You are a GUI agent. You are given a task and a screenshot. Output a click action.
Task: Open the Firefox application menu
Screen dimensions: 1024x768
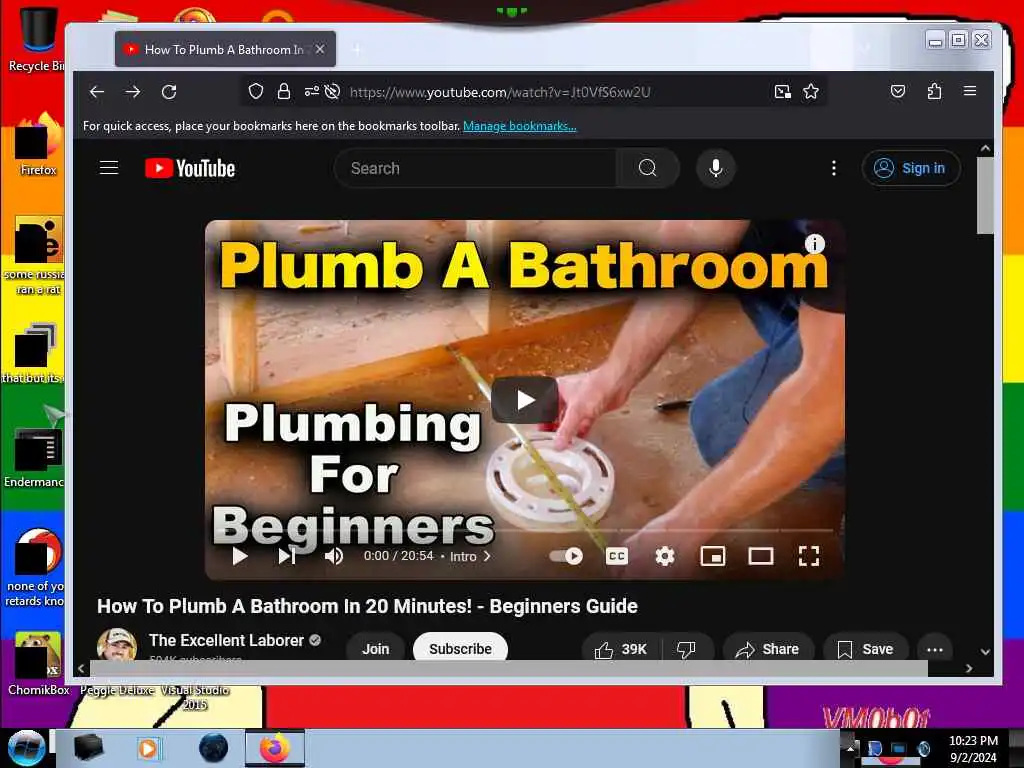[970, 91]
